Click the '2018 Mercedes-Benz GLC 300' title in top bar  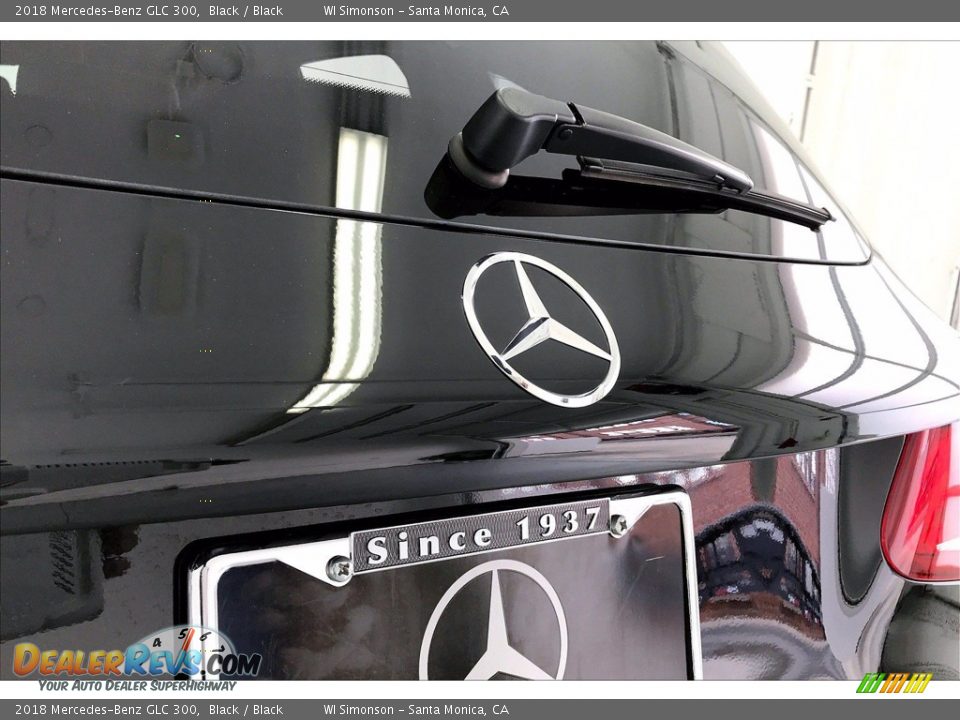tap(107, 10)
